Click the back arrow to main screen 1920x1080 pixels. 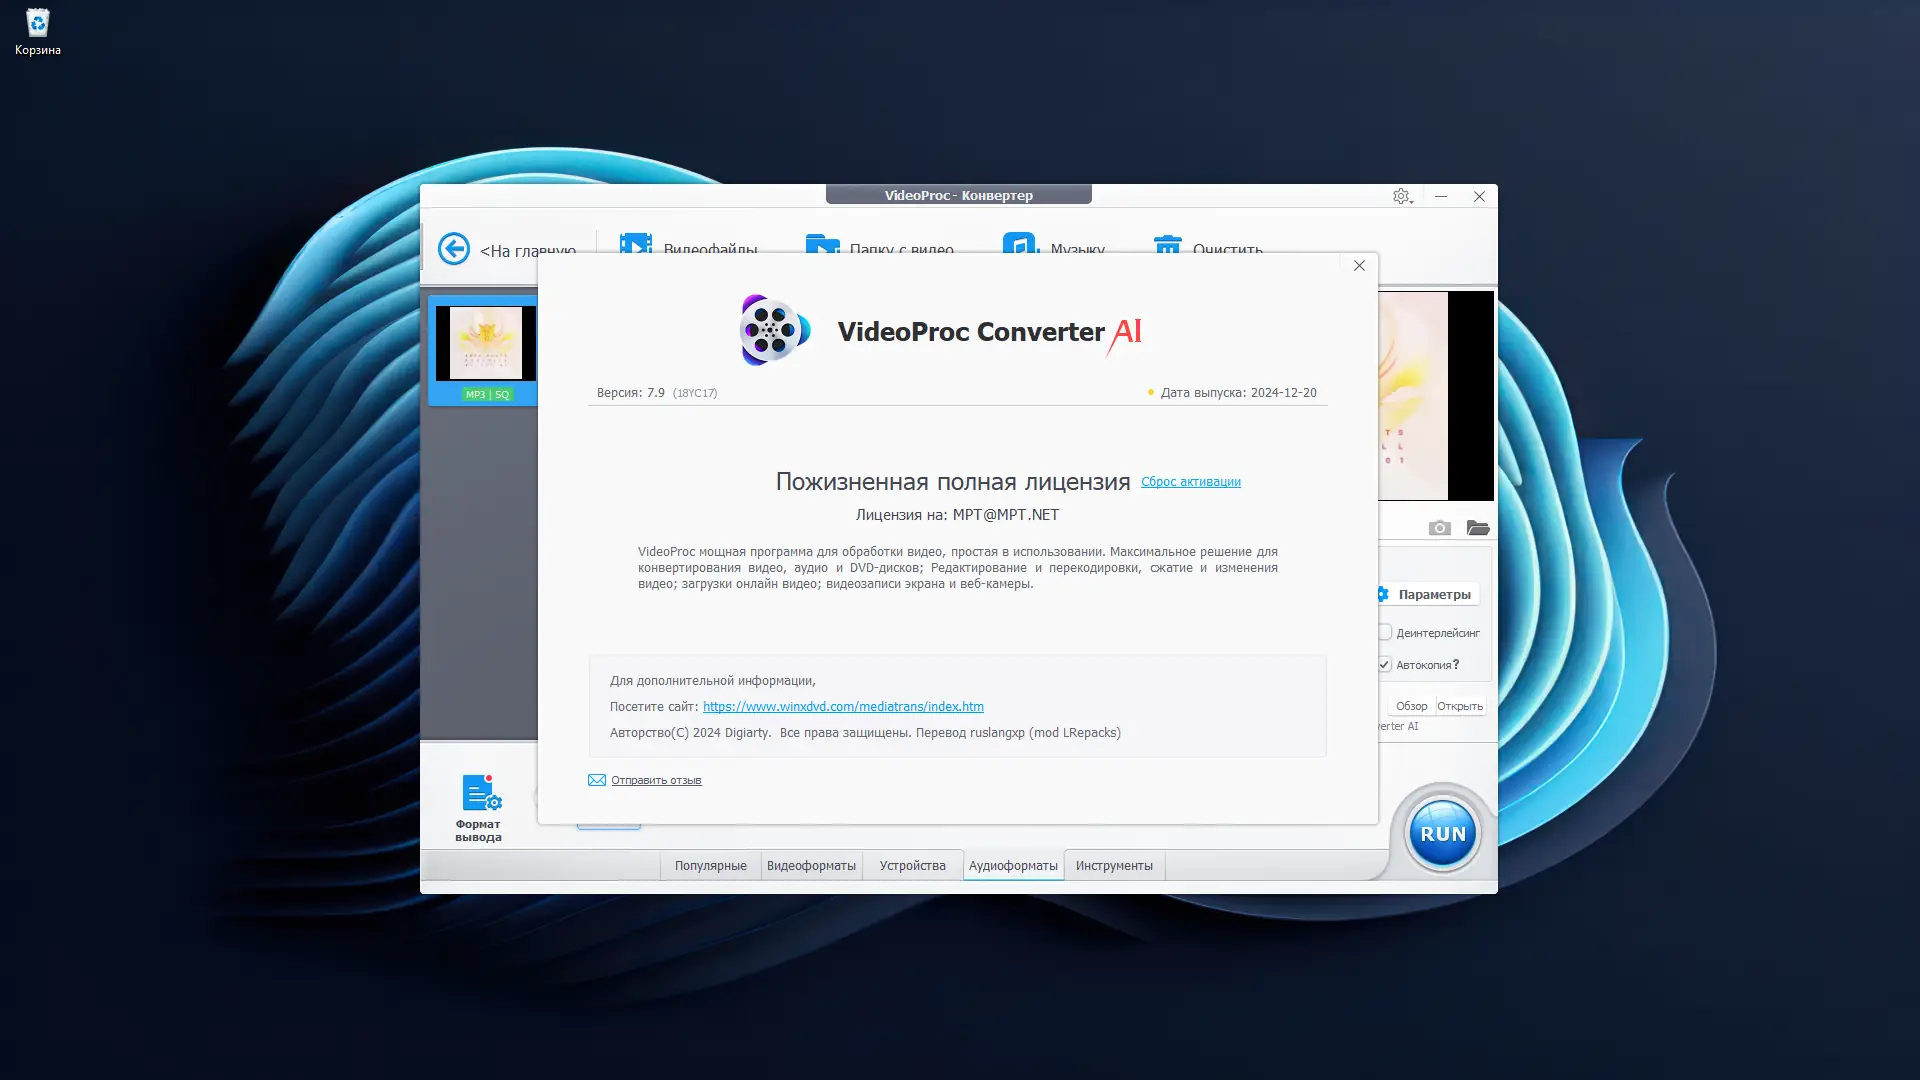tap(454, 247)
